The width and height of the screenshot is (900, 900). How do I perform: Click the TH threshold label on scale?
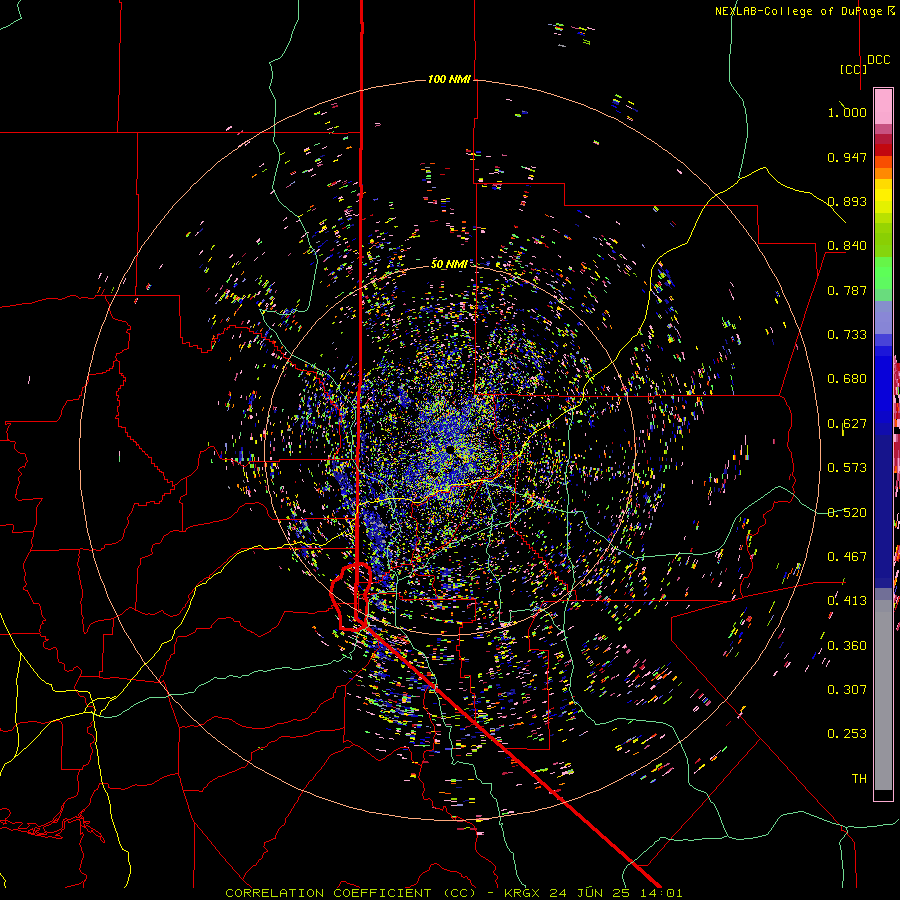pyautogui.click(x=859, y=779)
